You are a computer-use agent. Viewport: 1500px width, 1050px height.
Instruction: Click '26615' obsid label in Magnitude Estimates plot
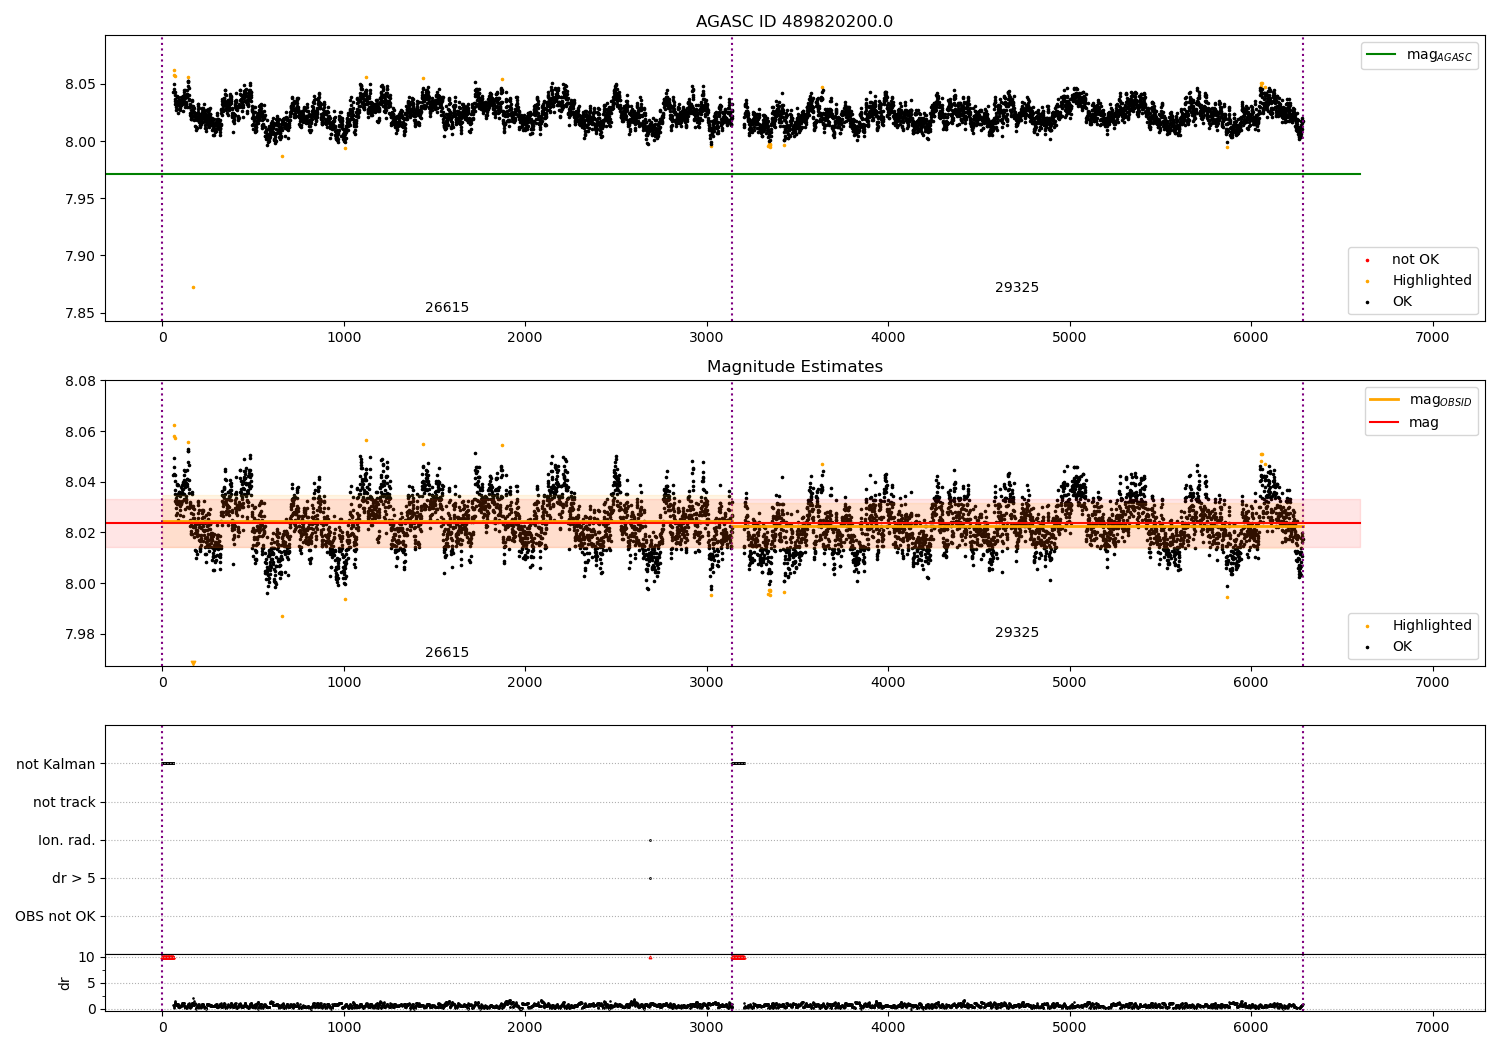(447, 653)
